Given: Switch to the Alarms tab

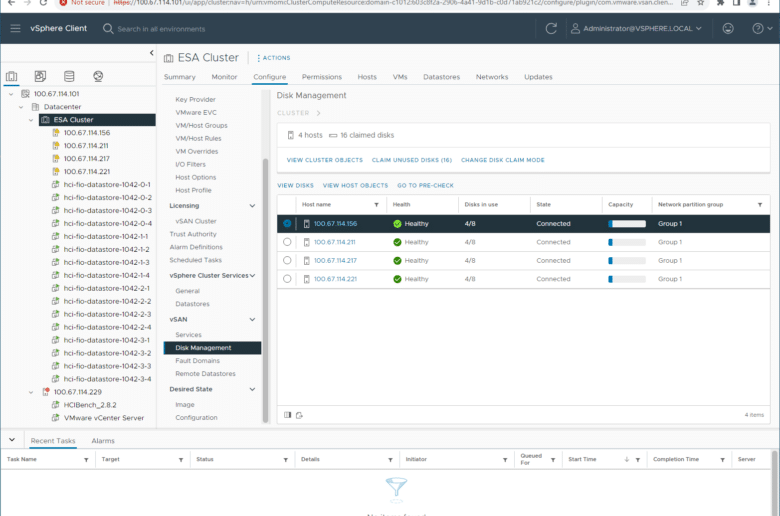Looking at the screenshot, I should click(x=103, y=440).
